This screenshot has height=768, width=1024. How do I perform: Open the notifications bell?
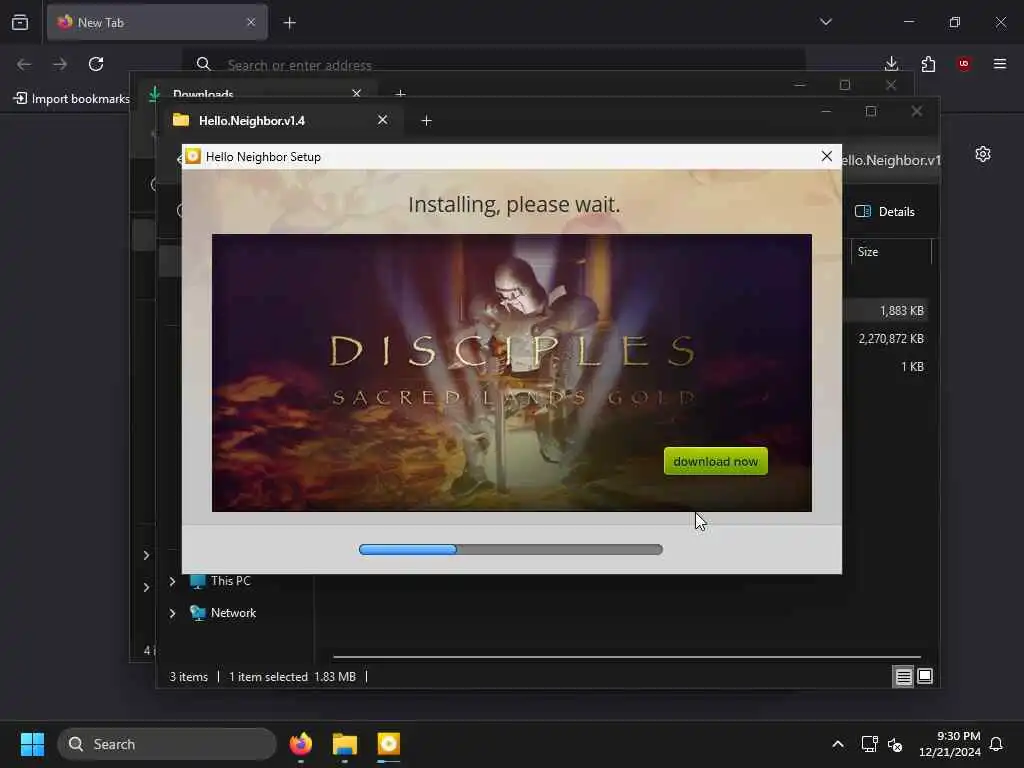(x=996, y=744)
